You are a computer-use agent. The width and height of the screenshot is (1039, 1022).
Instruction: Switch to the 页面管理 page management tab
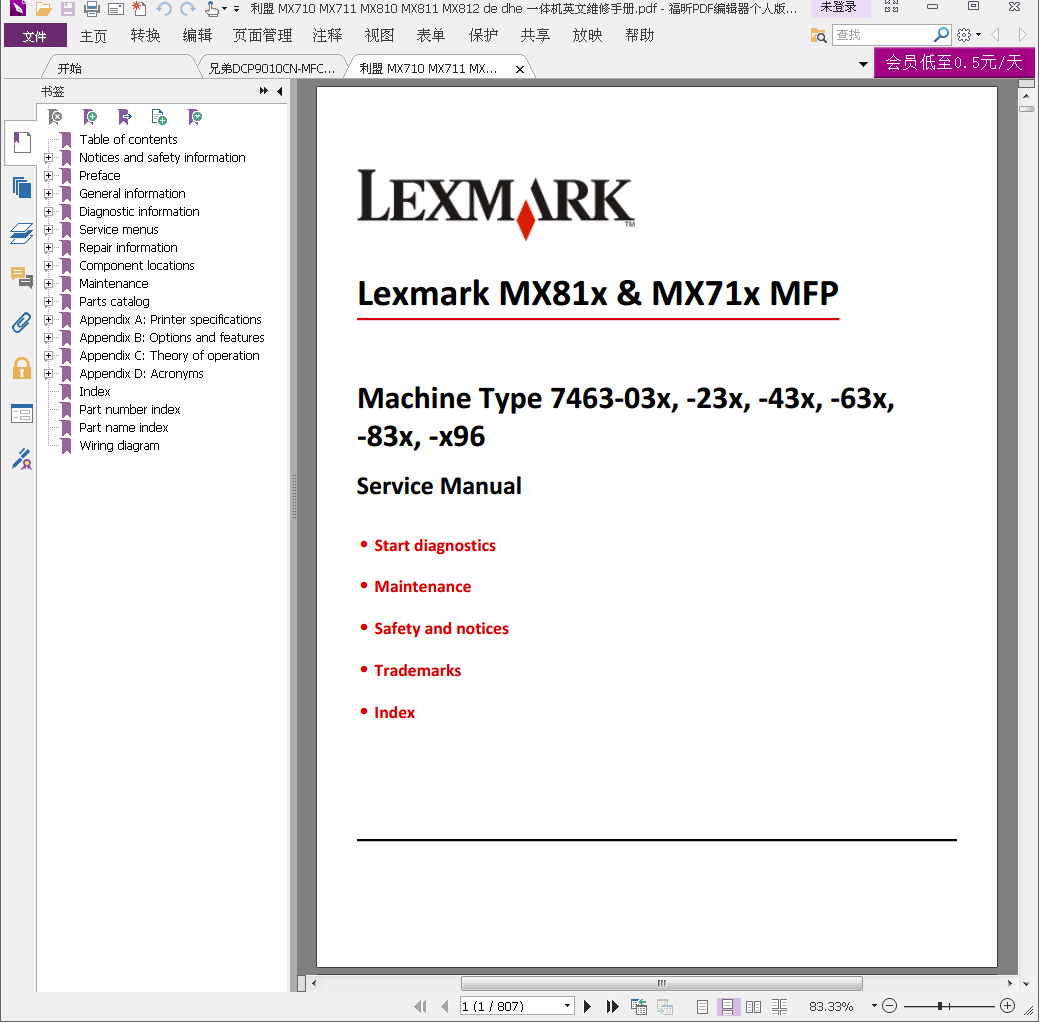pos(262,35)
